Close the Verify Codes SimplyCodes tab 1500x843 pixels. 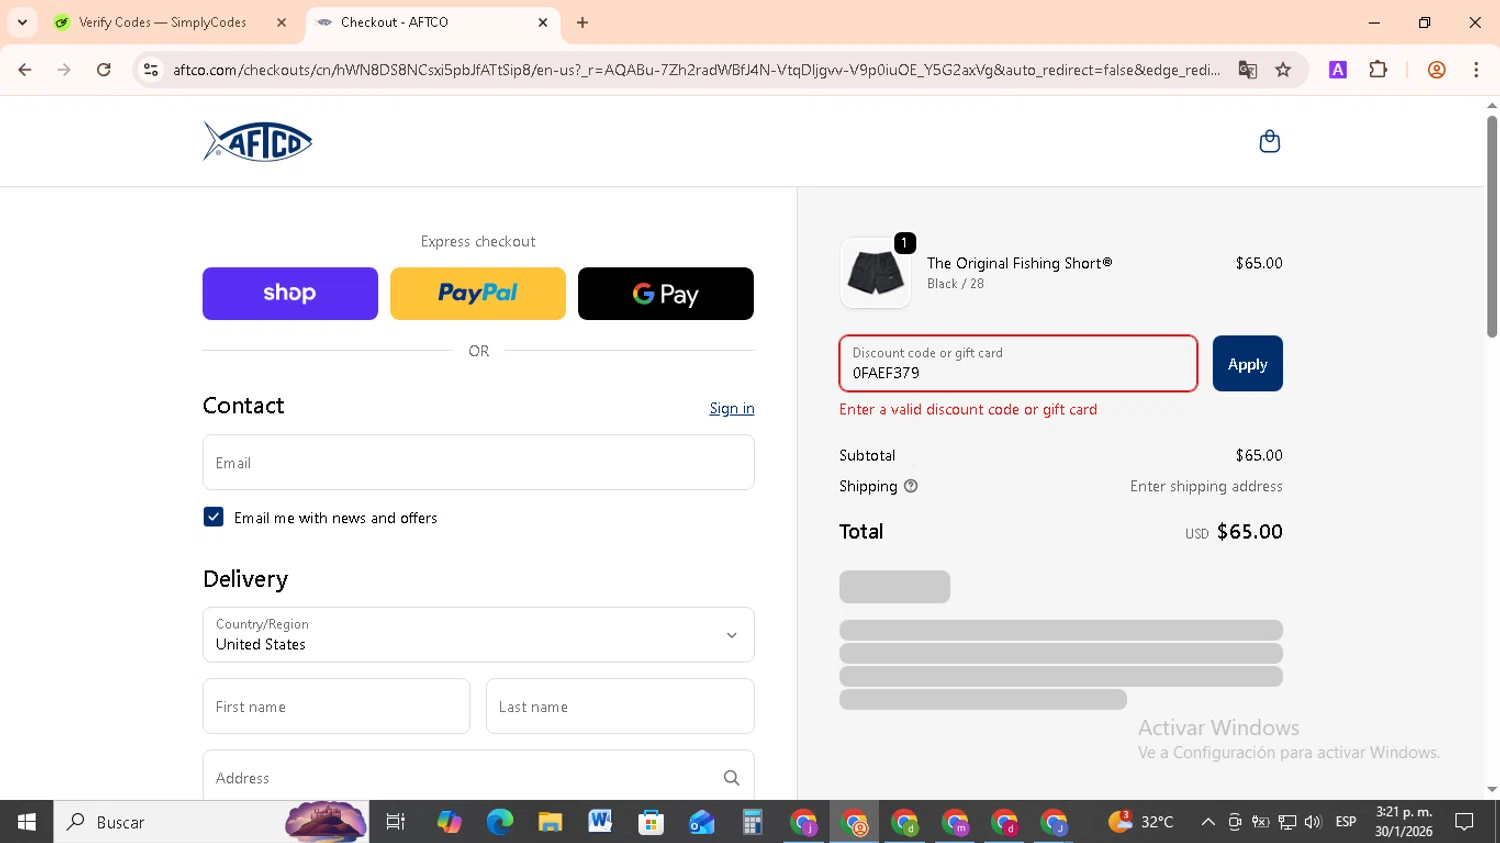[x=281, y=22]
